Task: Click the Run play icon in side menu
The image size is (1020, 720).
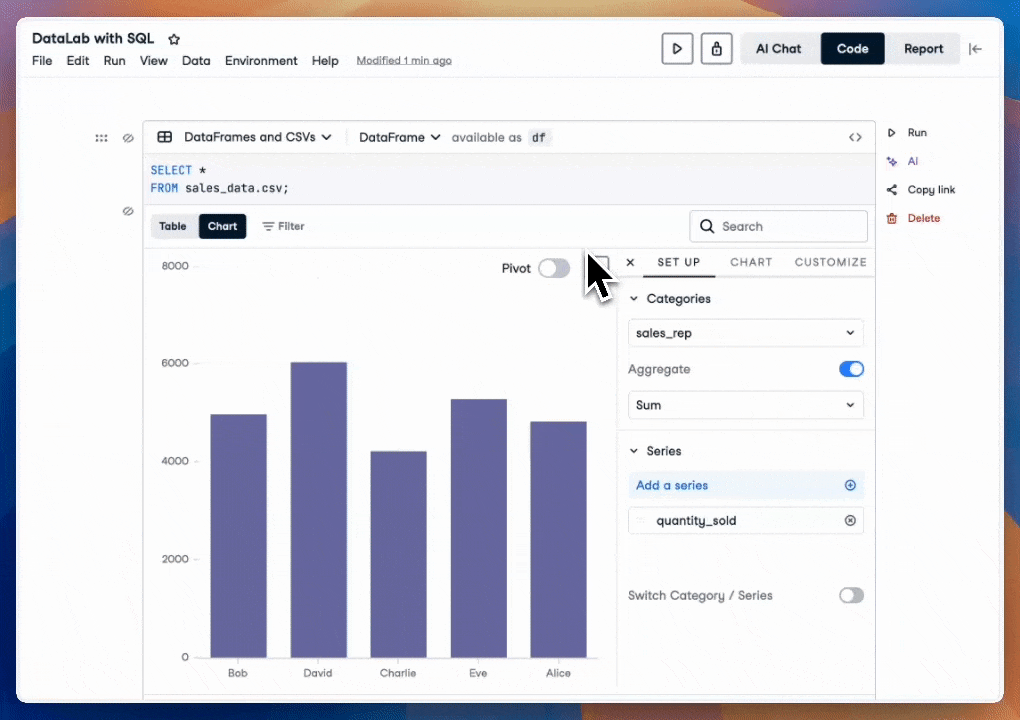Action: [x=892, y=133]
